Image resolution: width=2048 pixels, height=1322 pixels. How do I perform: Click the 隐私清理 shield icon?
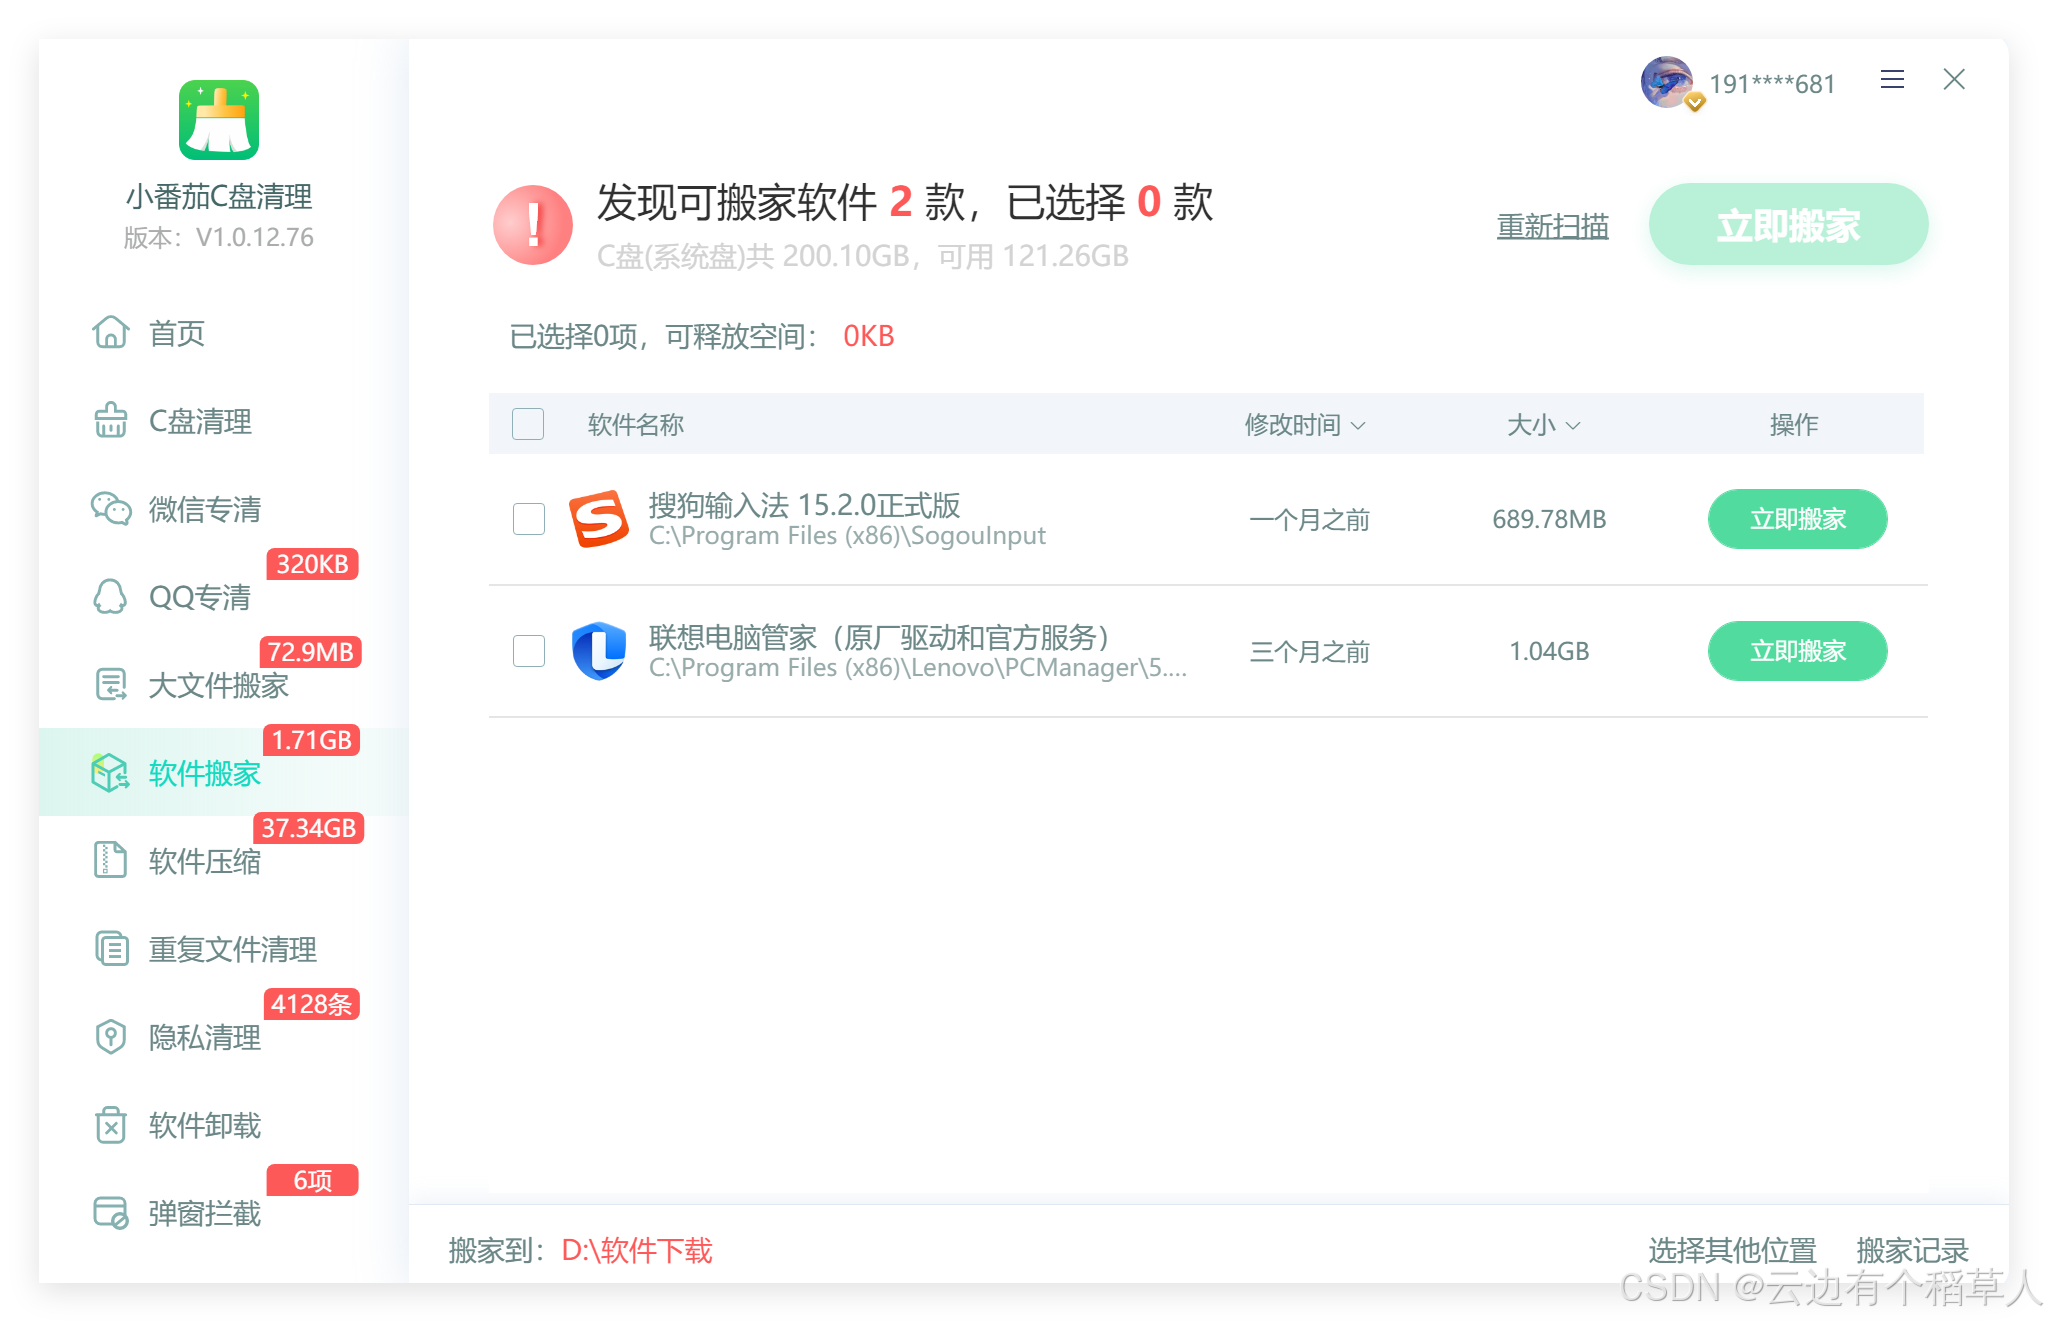[111, 1037]
